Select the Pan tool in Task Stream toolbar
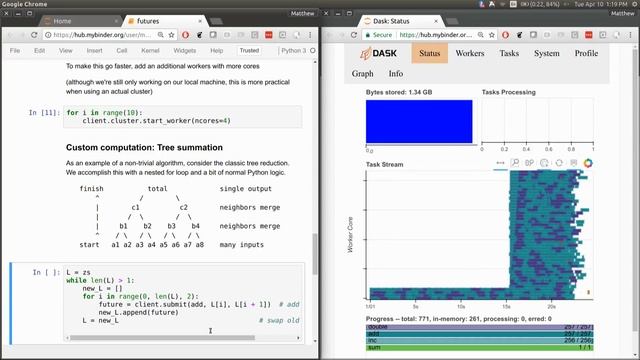This screenshot has height=360, width=640. coord(500,163)
